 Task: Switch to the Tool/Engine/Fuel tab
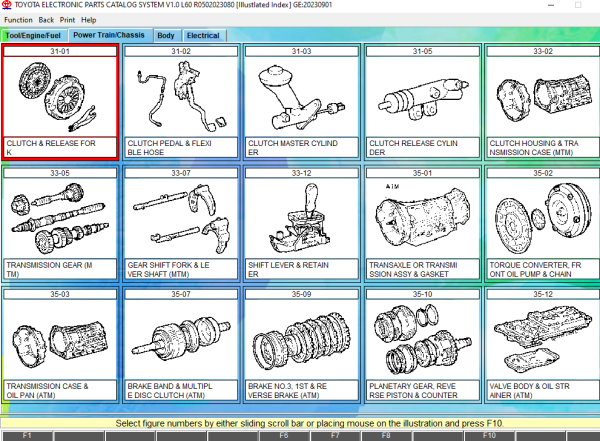coord(33,36)
